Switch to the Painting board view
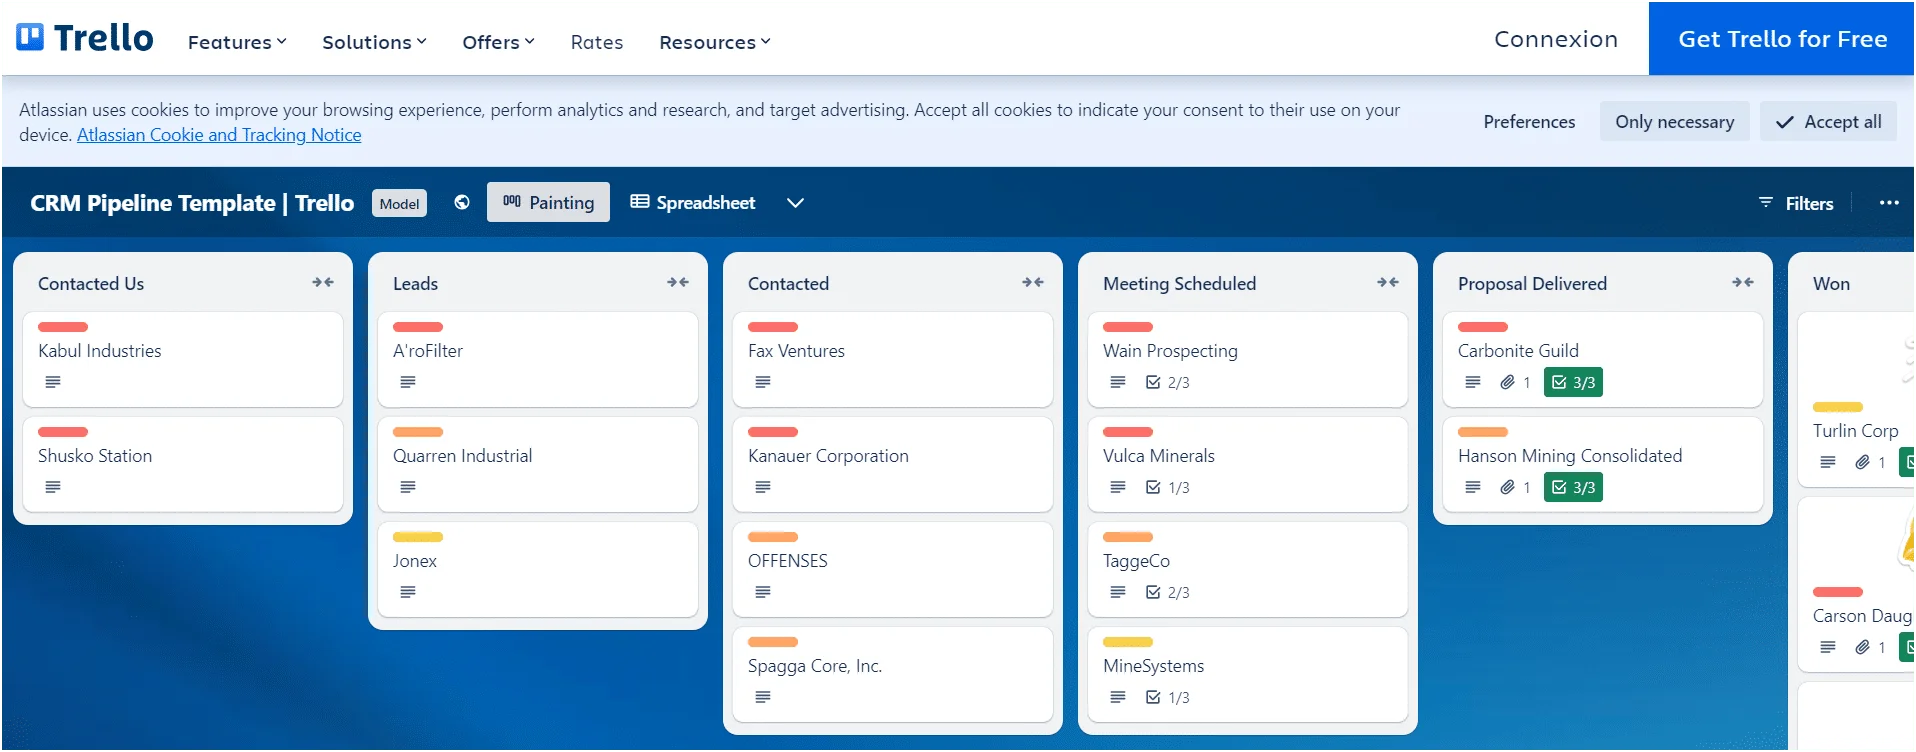 548,202
